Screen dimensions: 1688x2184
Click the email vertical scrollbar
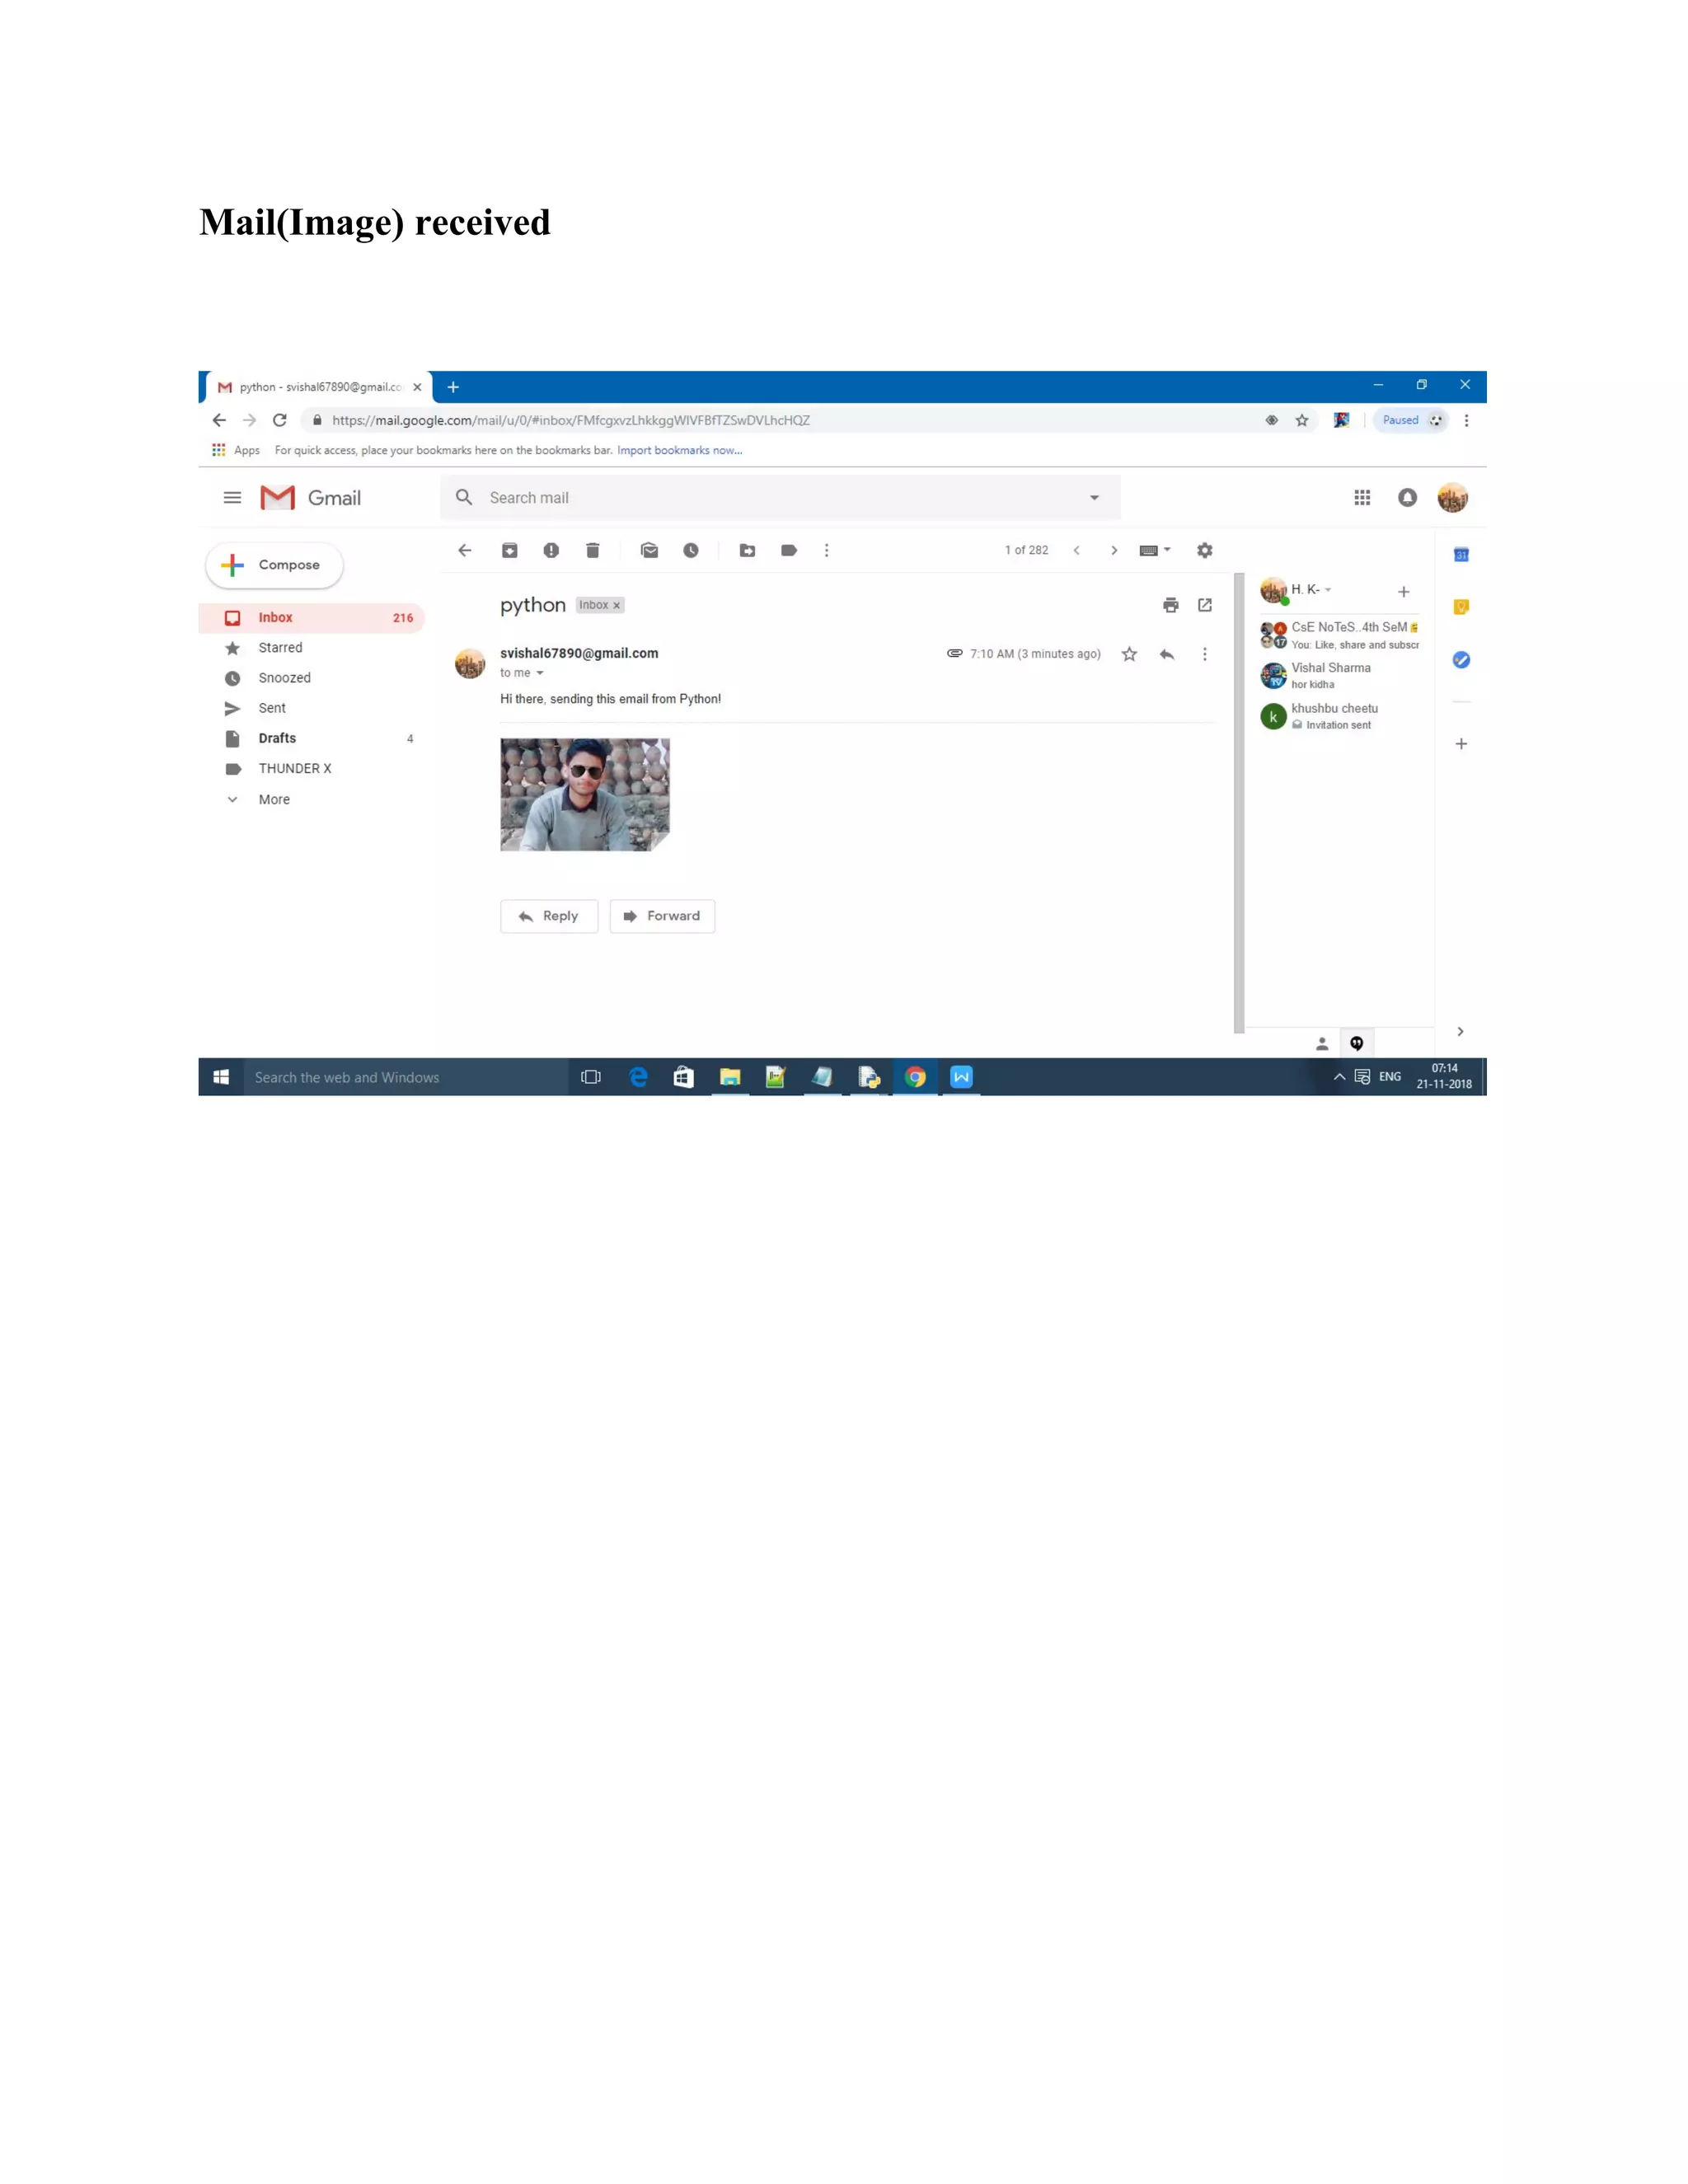point(1239,803)
